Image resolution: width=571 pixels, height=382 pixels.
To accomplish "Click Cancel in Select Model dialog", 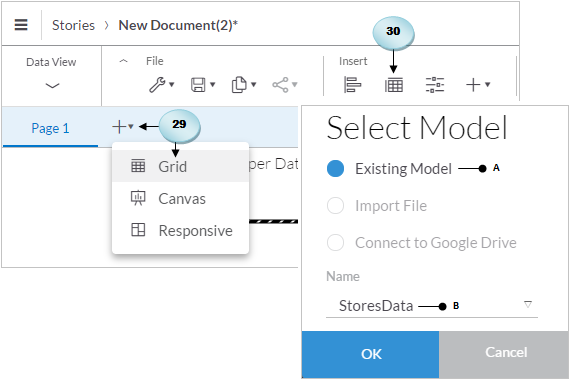I will pyautogui.click(x=504, y=354).
